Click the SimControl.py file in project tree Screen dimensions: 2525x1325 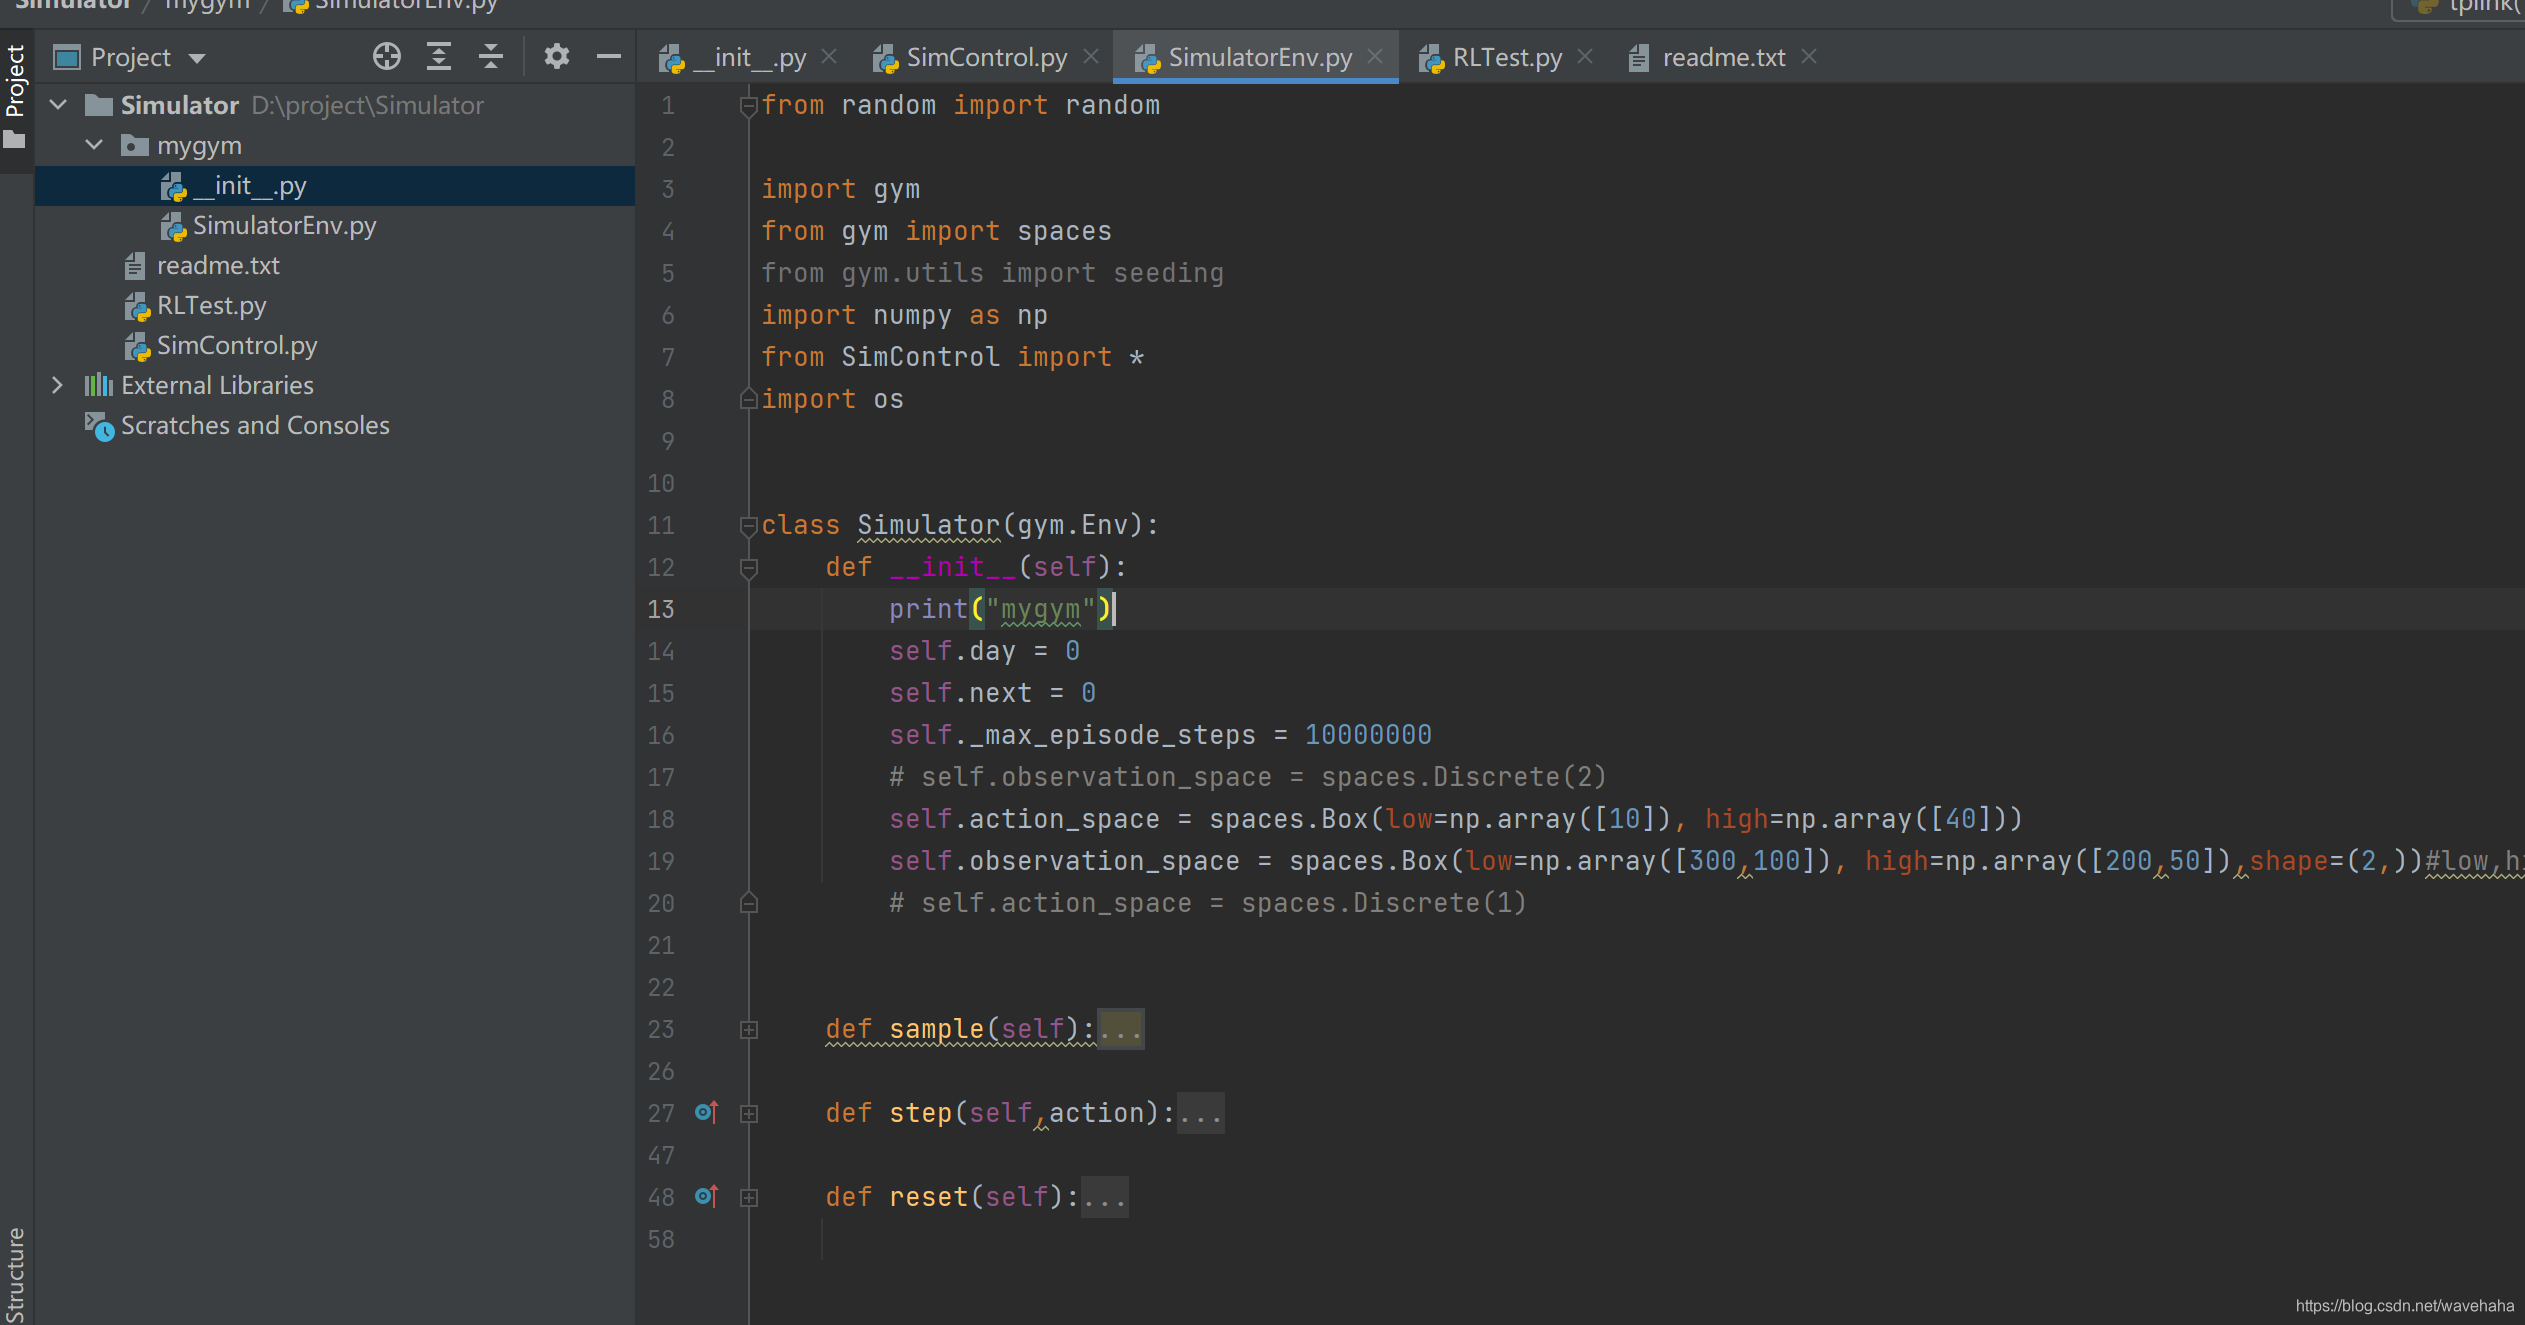(x=237, y=344)
